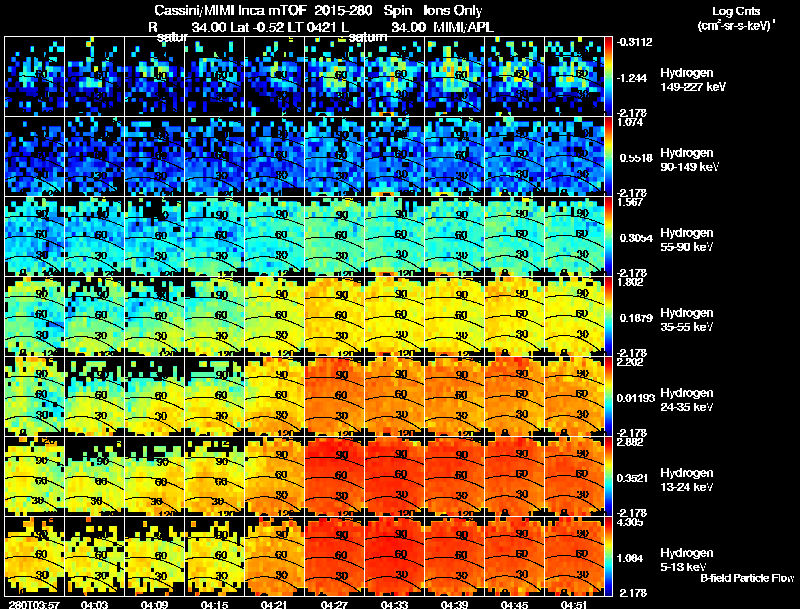Click the '1.802' color scale value
800x609 pixels.
pyautogui.click(x=630, y=282)
